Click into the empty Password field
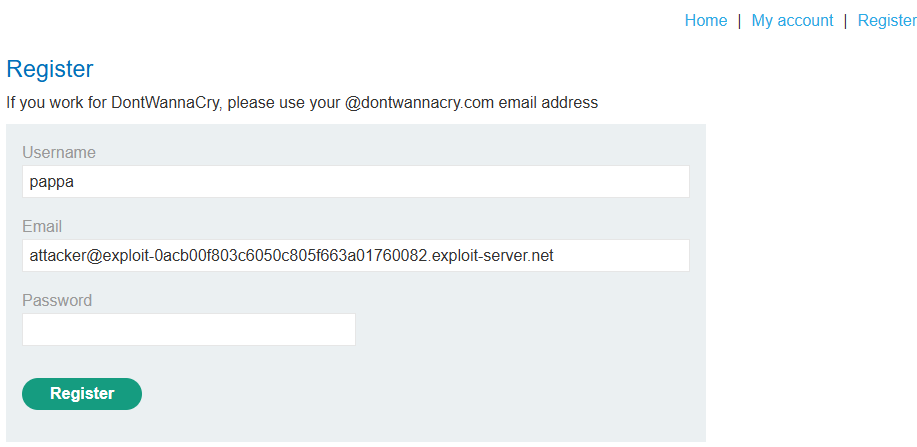The image size is (917, 447). pyautogui.click(x=189, y=329)
